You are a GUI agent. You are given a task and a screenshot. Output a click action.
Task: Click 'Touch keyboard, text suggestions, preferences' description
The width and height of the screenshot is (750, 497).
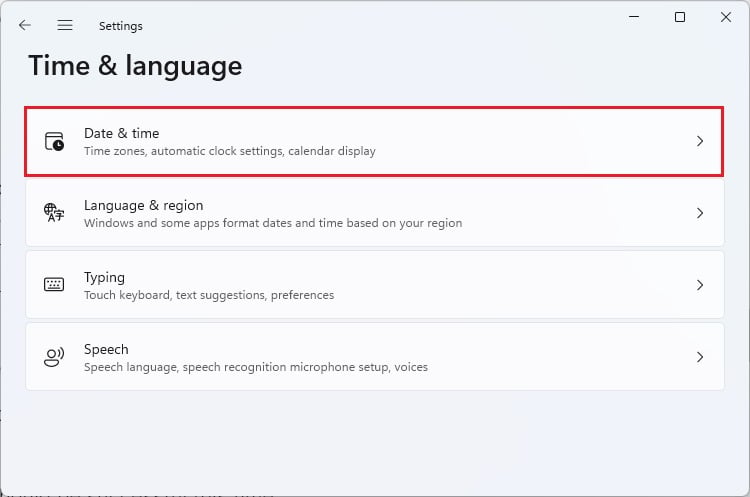[209, 295]
